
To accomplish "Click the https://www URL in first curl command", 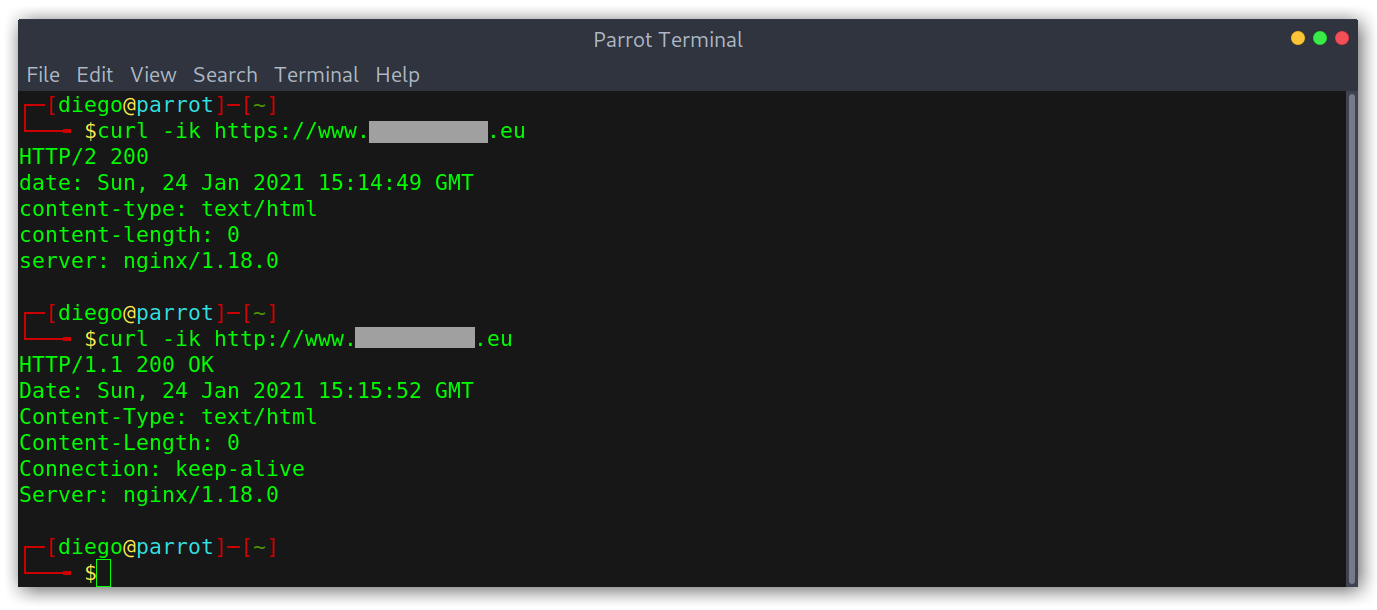I will point(369,131).
